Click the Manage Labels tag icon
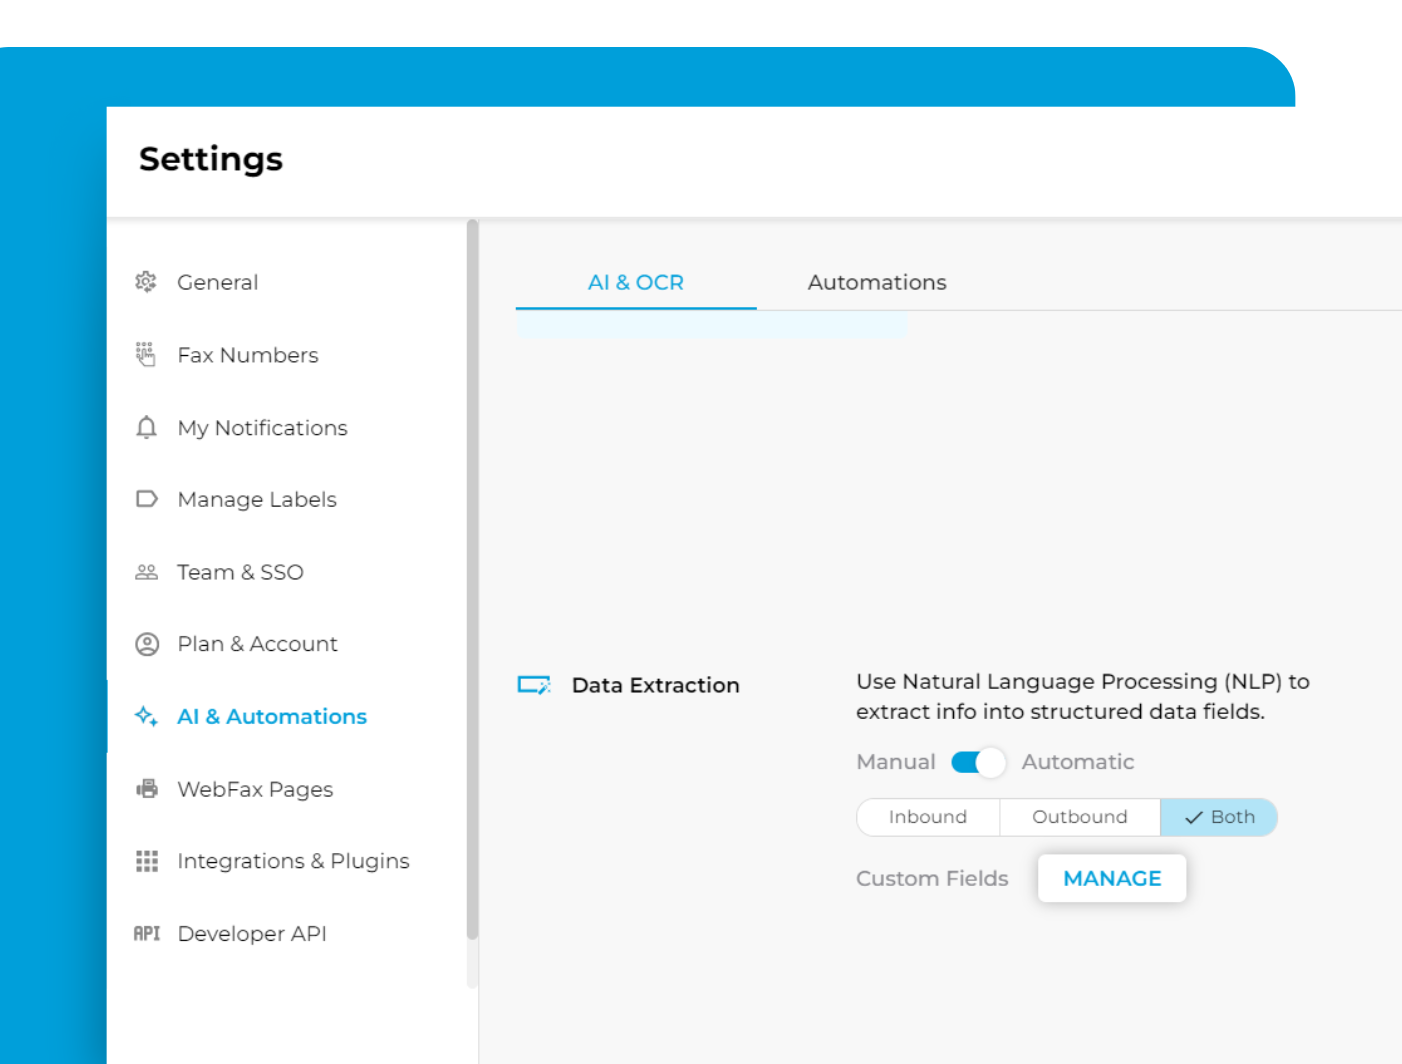The height and width of the screenshot is (1064, 1402). point(146,499)
